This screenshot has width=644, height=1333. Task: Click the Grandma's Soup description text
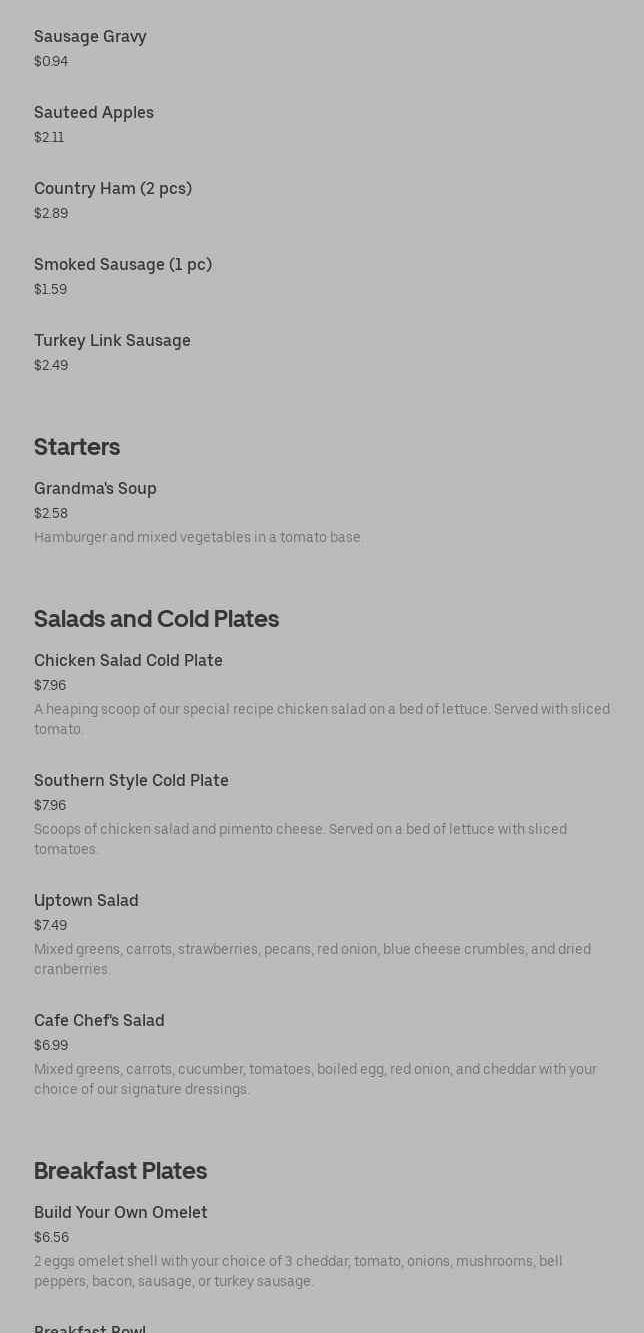click(197, 538)
